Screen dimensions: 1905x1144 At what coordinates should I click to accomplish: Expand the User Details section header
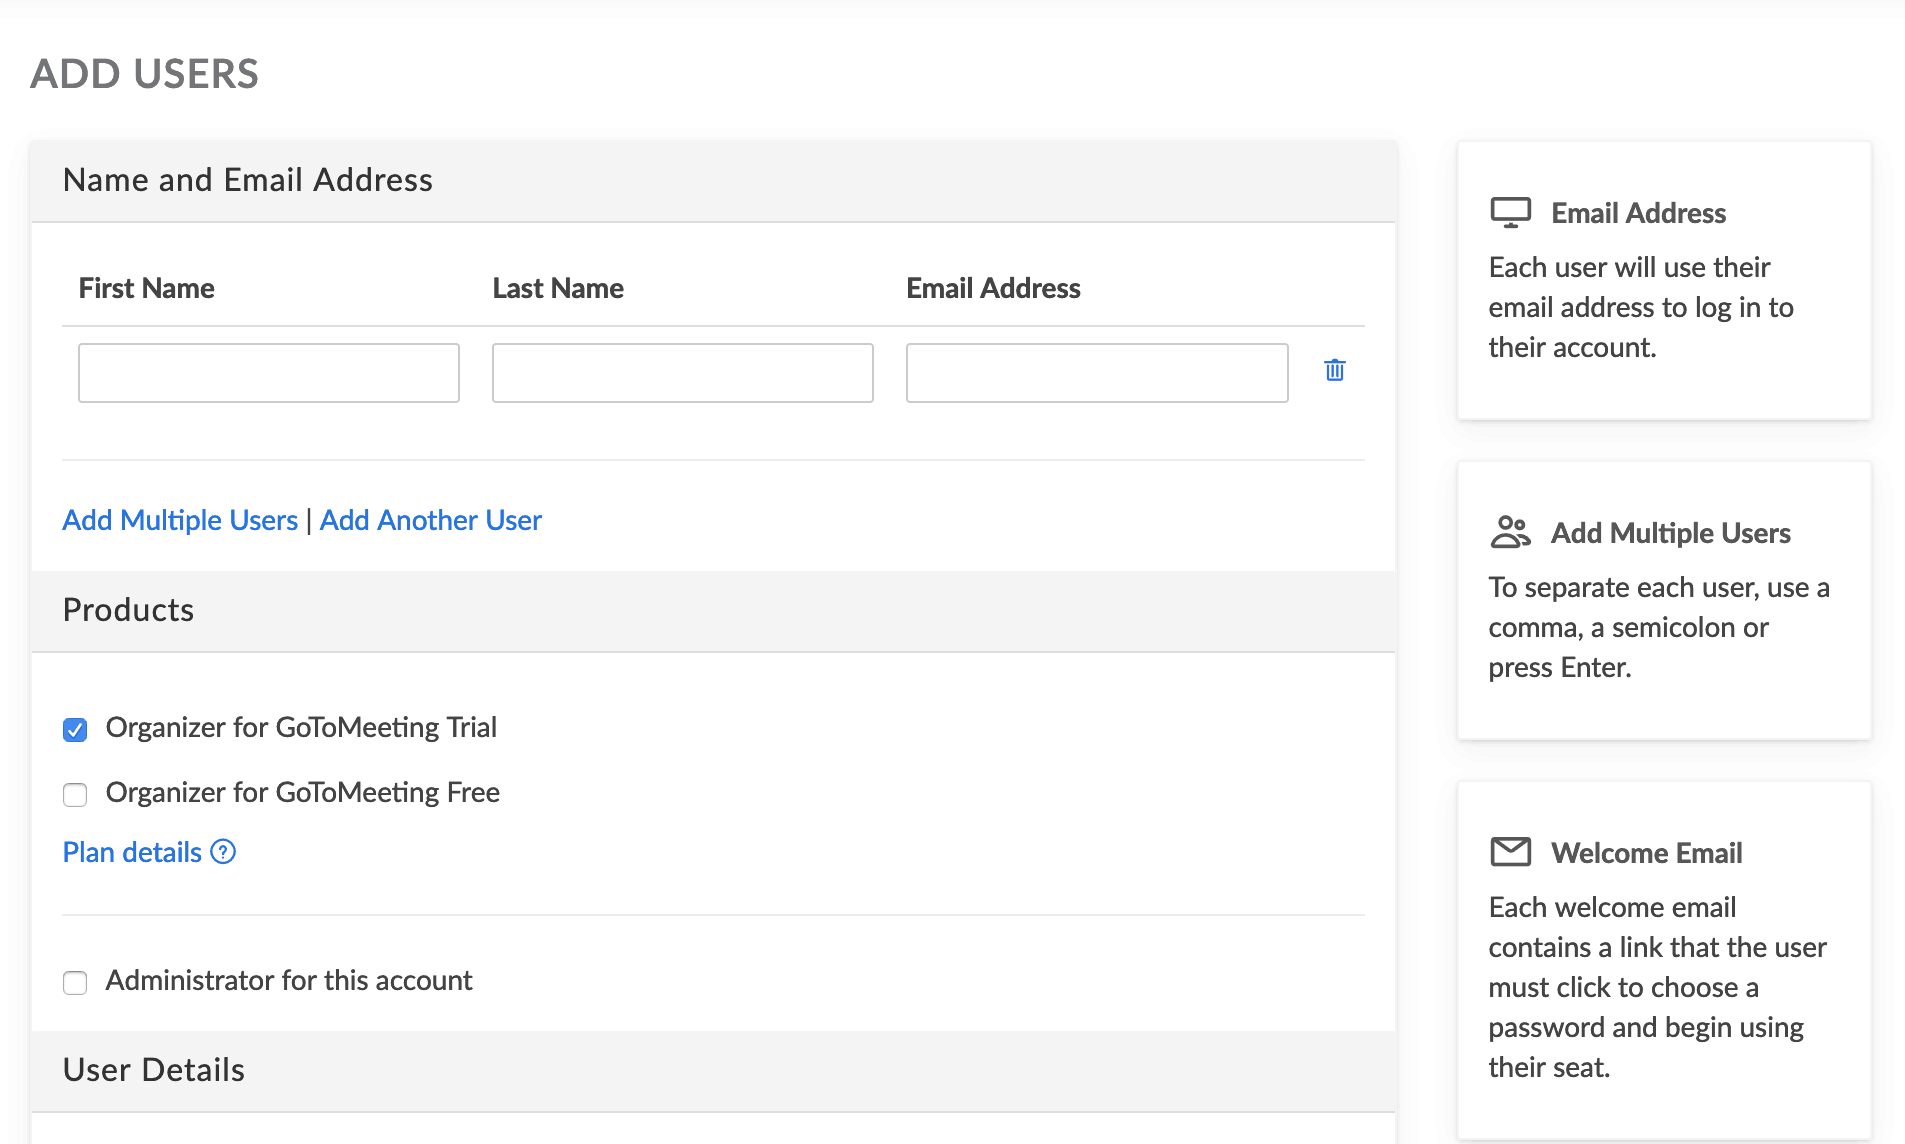coord(154,1070)
